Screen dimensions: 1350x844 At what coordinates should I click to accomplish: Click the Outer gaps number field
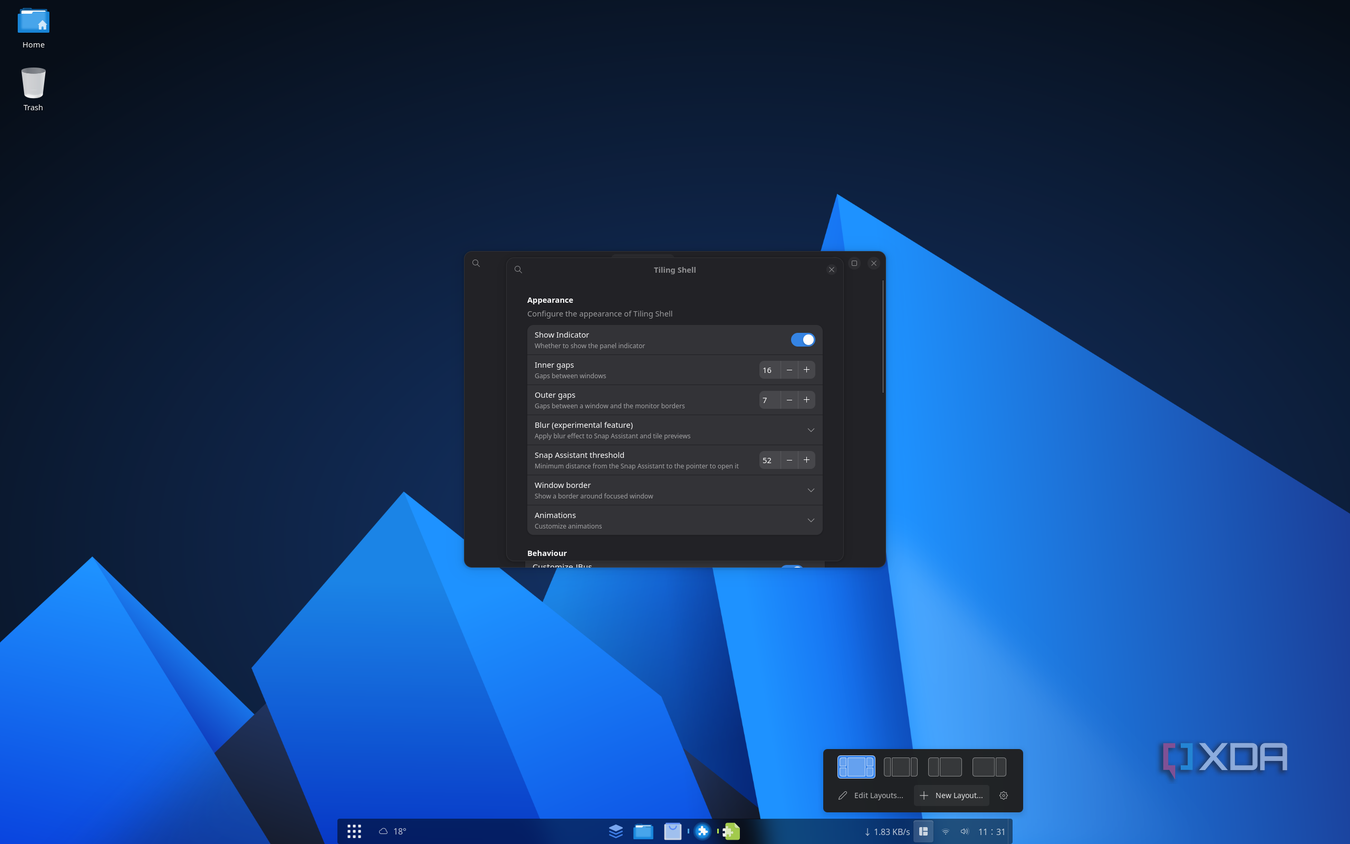point(769,400)
